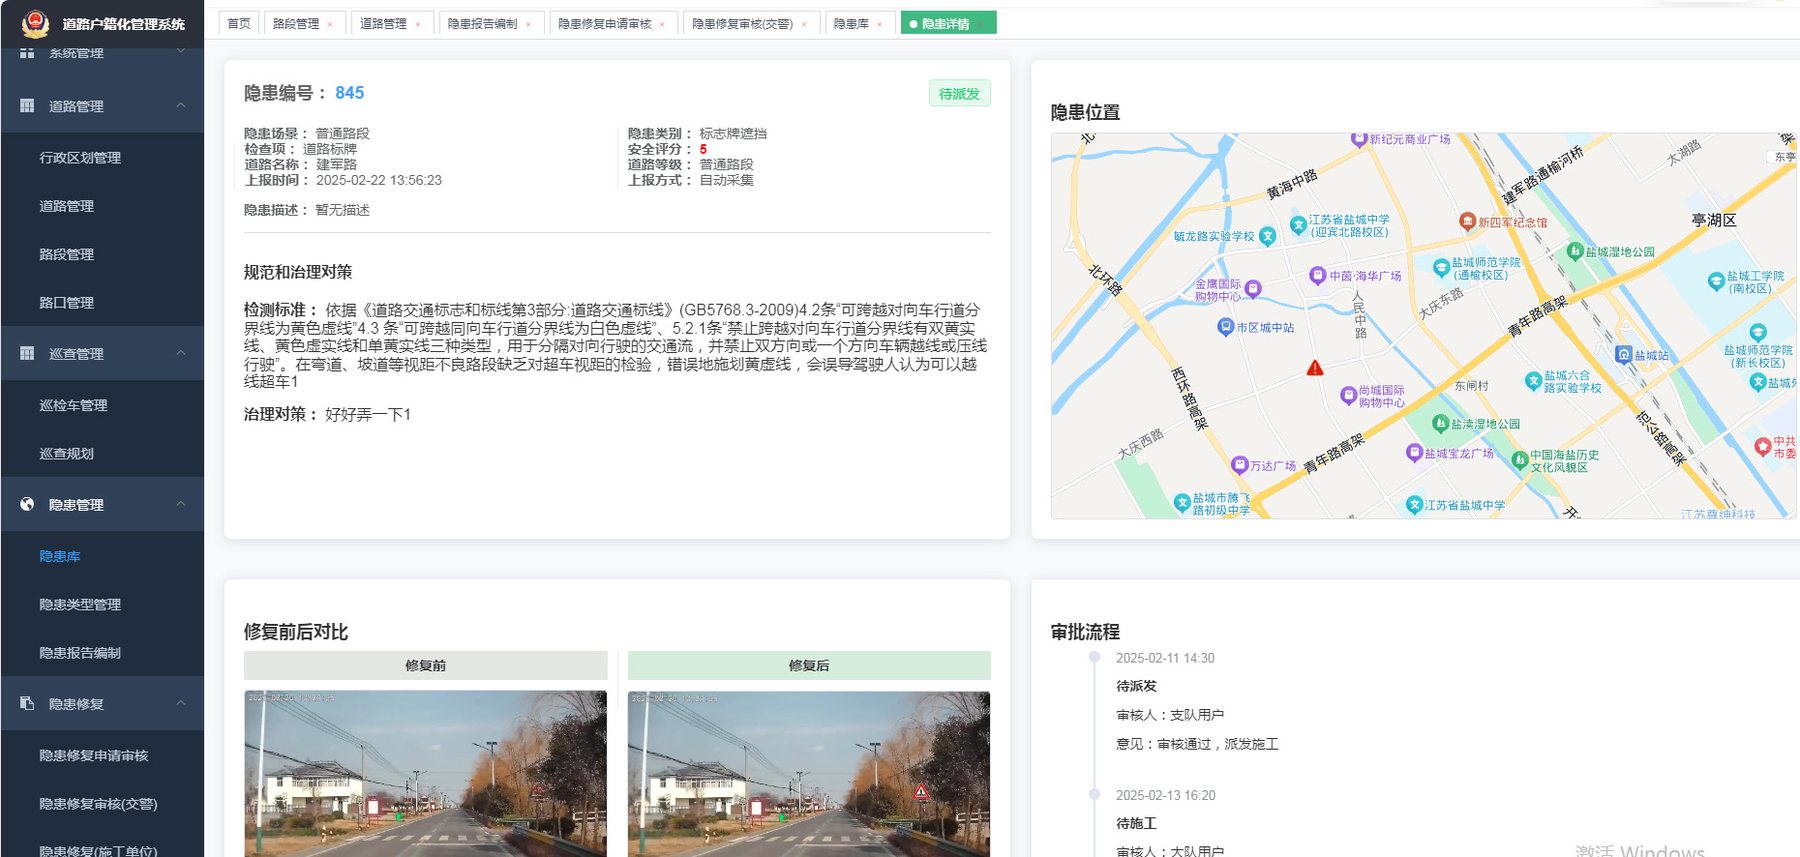Click the 万达广场 shopping icon on the map
The width and height of the screenshot is (1800, 857).
tap(1240, 464)
